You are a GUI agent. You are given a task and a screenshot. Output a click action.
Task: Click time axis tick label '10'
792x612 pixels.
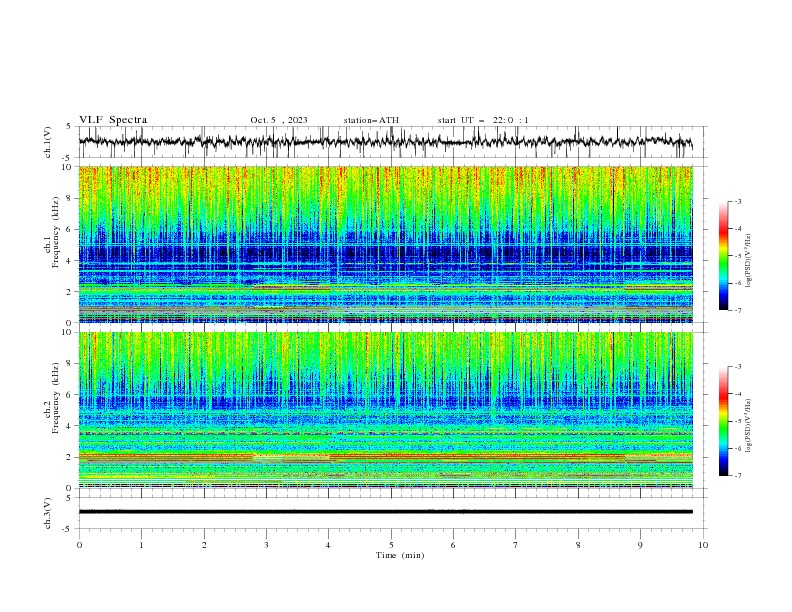[703, 545]
